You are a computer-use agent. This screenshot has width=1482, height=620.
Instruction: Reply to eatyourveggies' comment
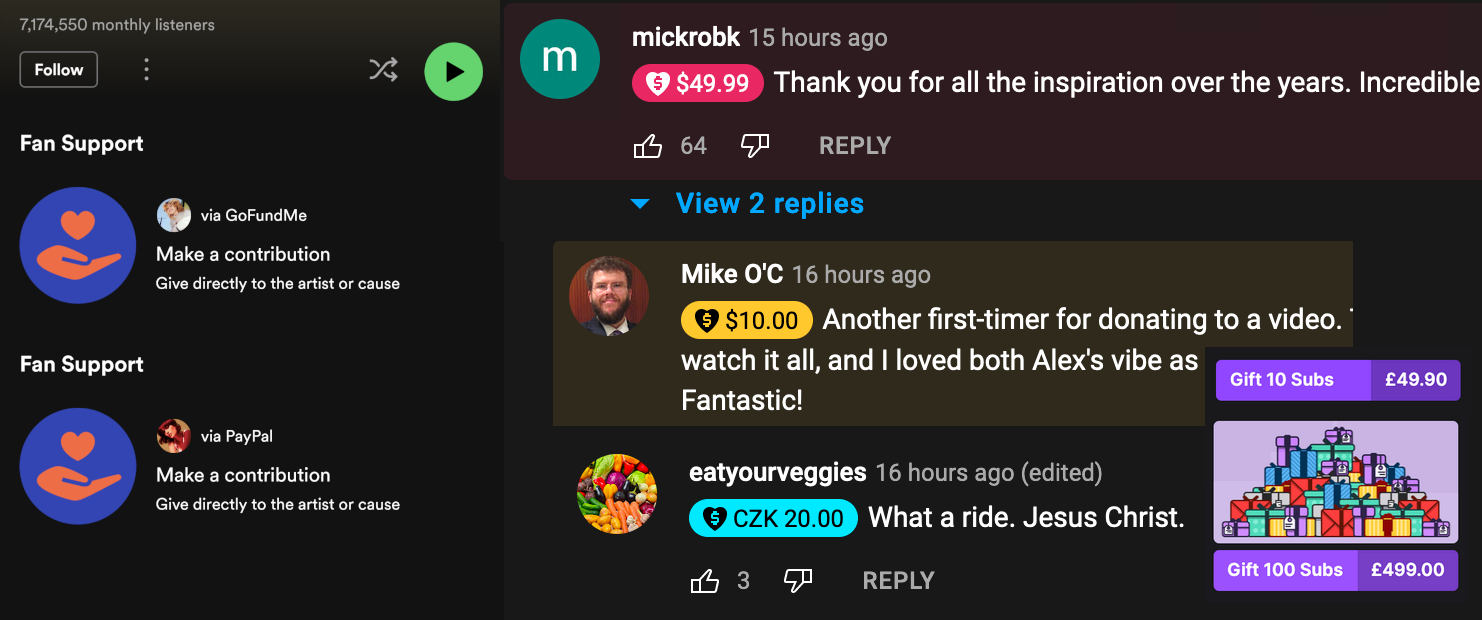tap(898, 581)
